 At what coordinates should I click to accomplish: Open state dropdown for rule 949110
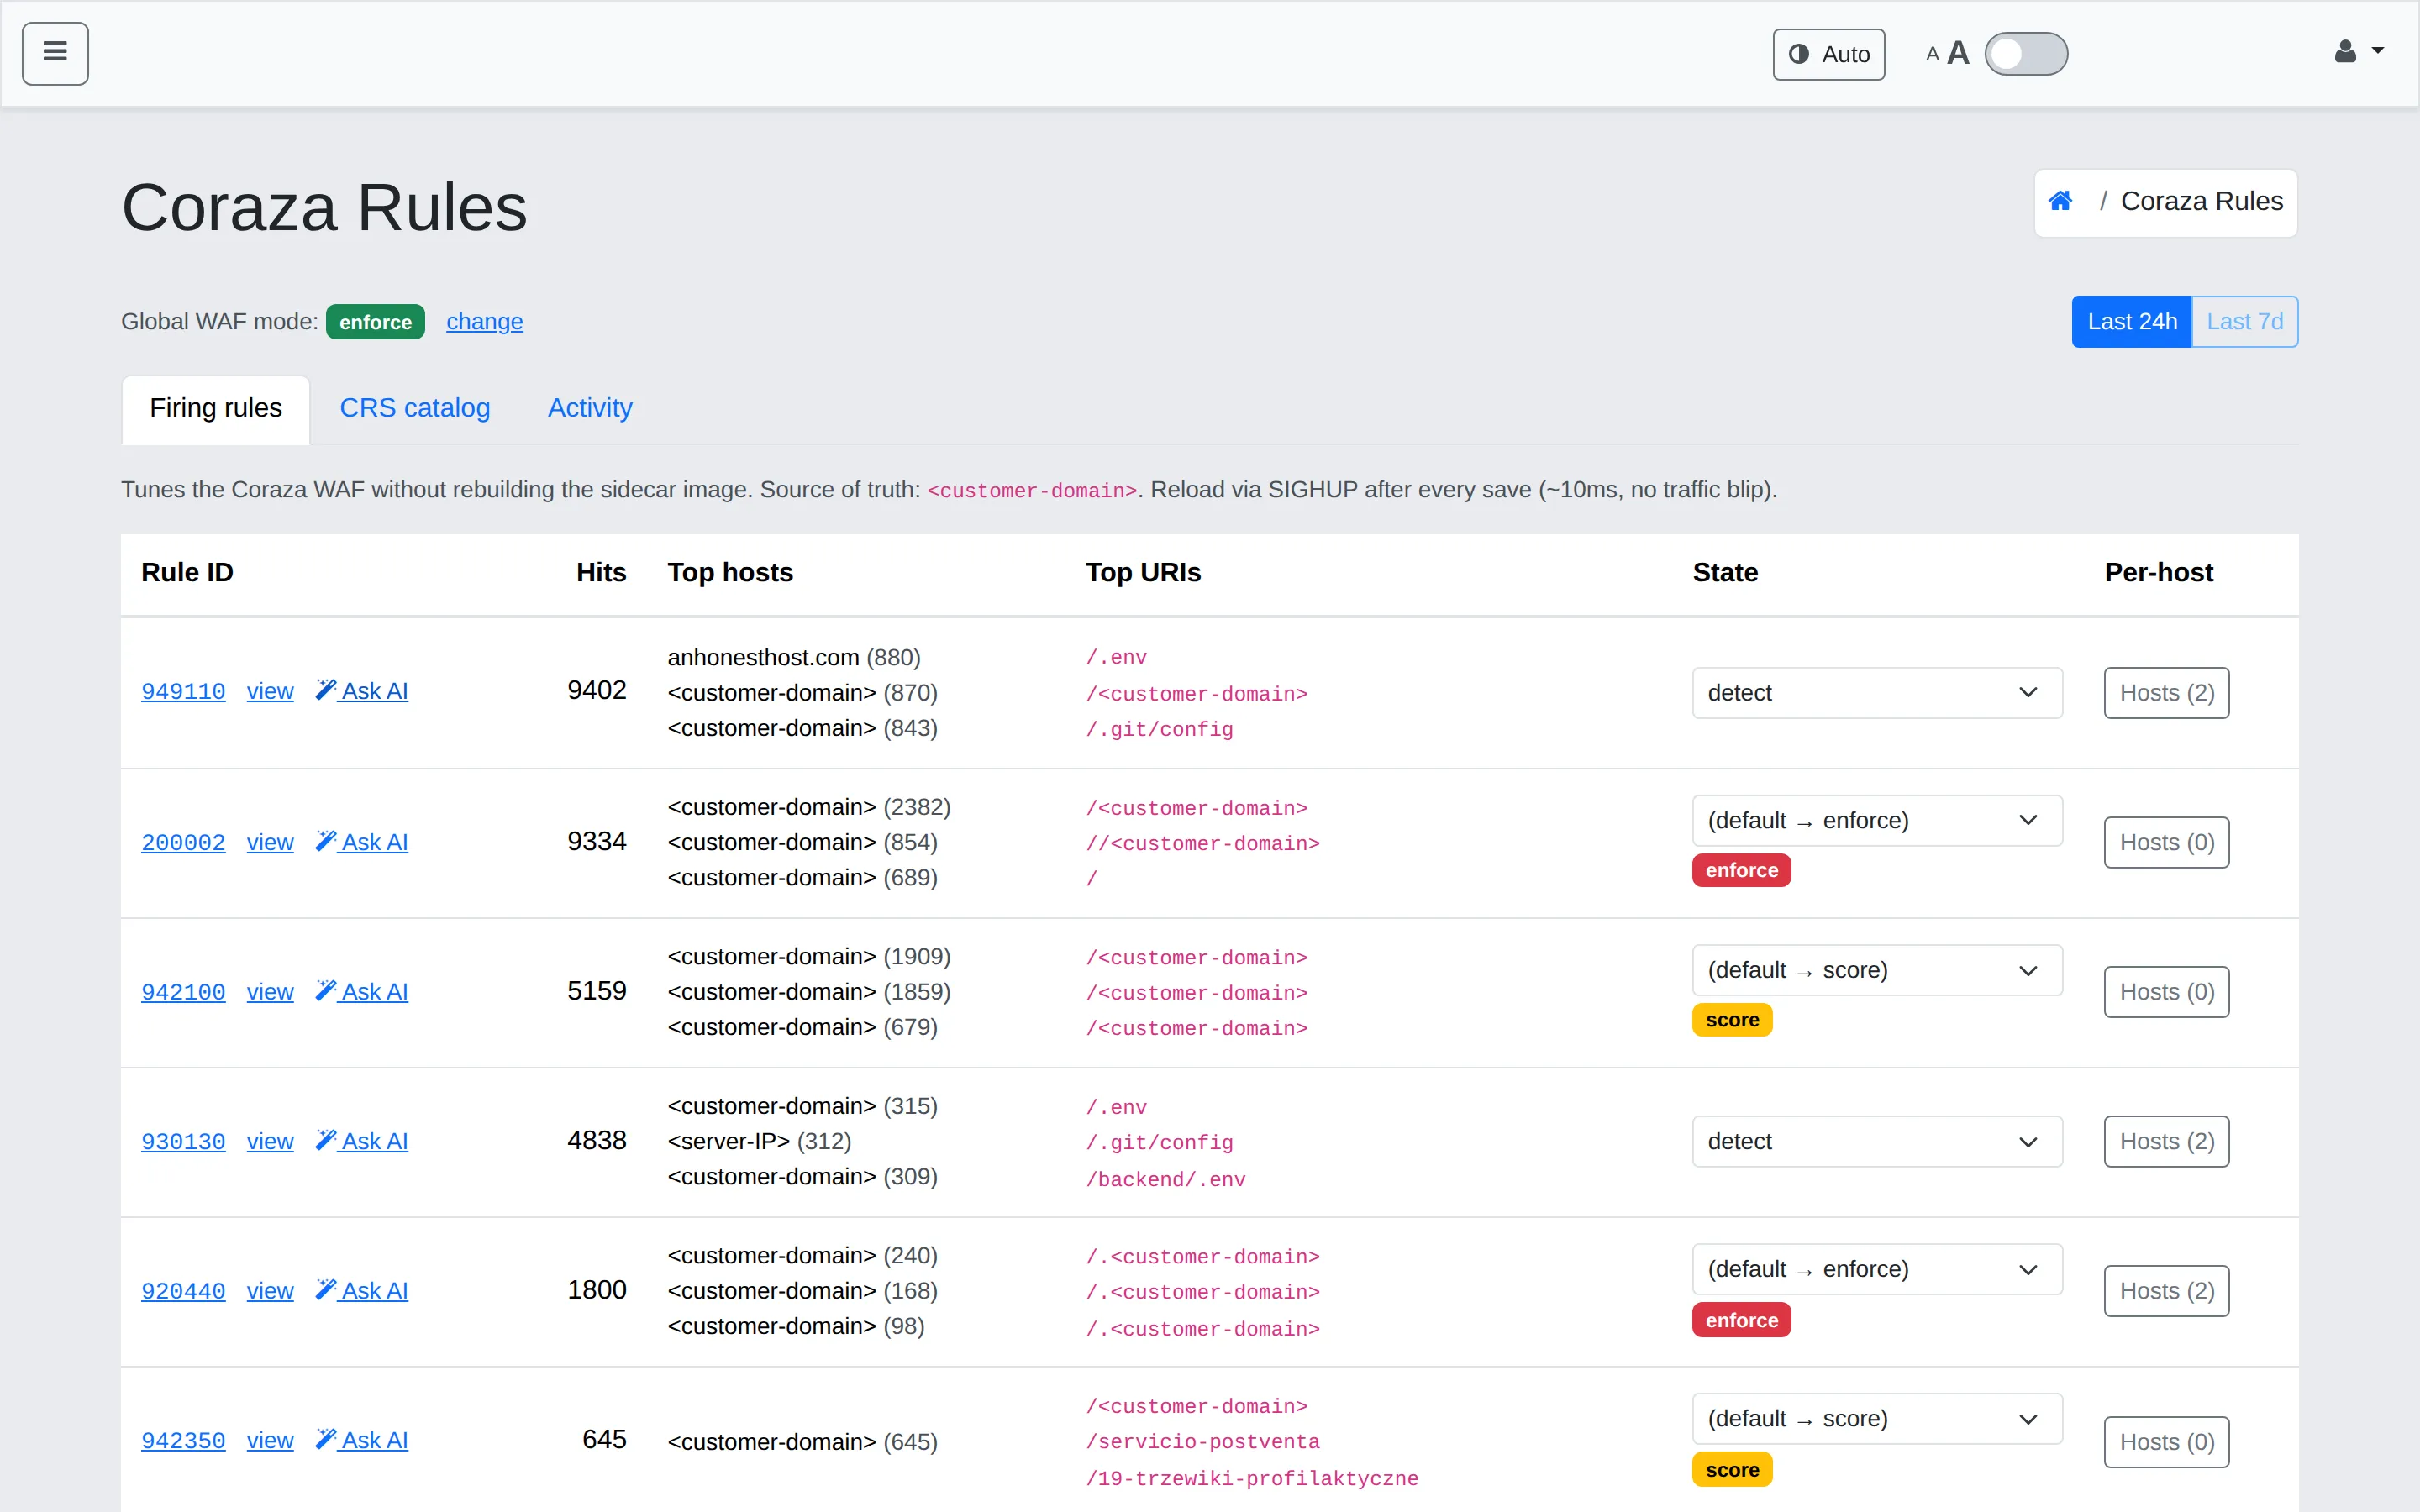point(1877,693)
